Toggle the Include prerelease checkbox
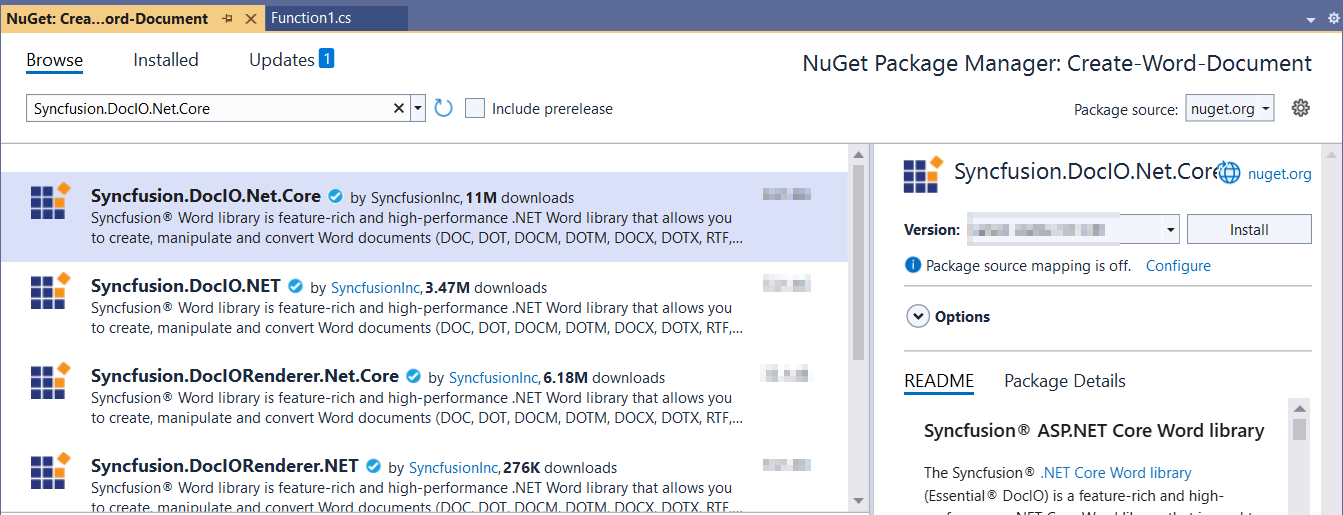 coord(475,108)
